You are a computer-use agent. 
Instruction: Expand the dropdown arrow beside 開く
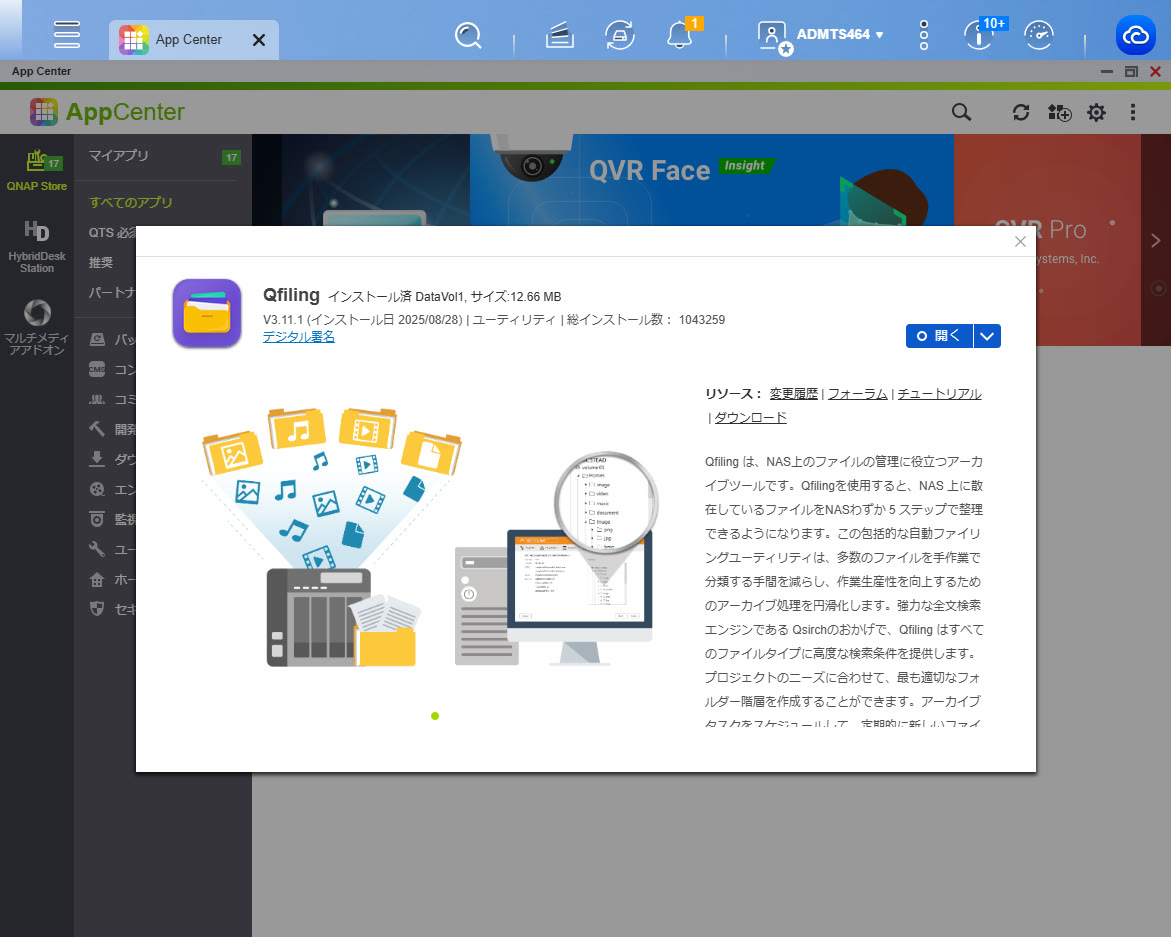tap(987, 336)
